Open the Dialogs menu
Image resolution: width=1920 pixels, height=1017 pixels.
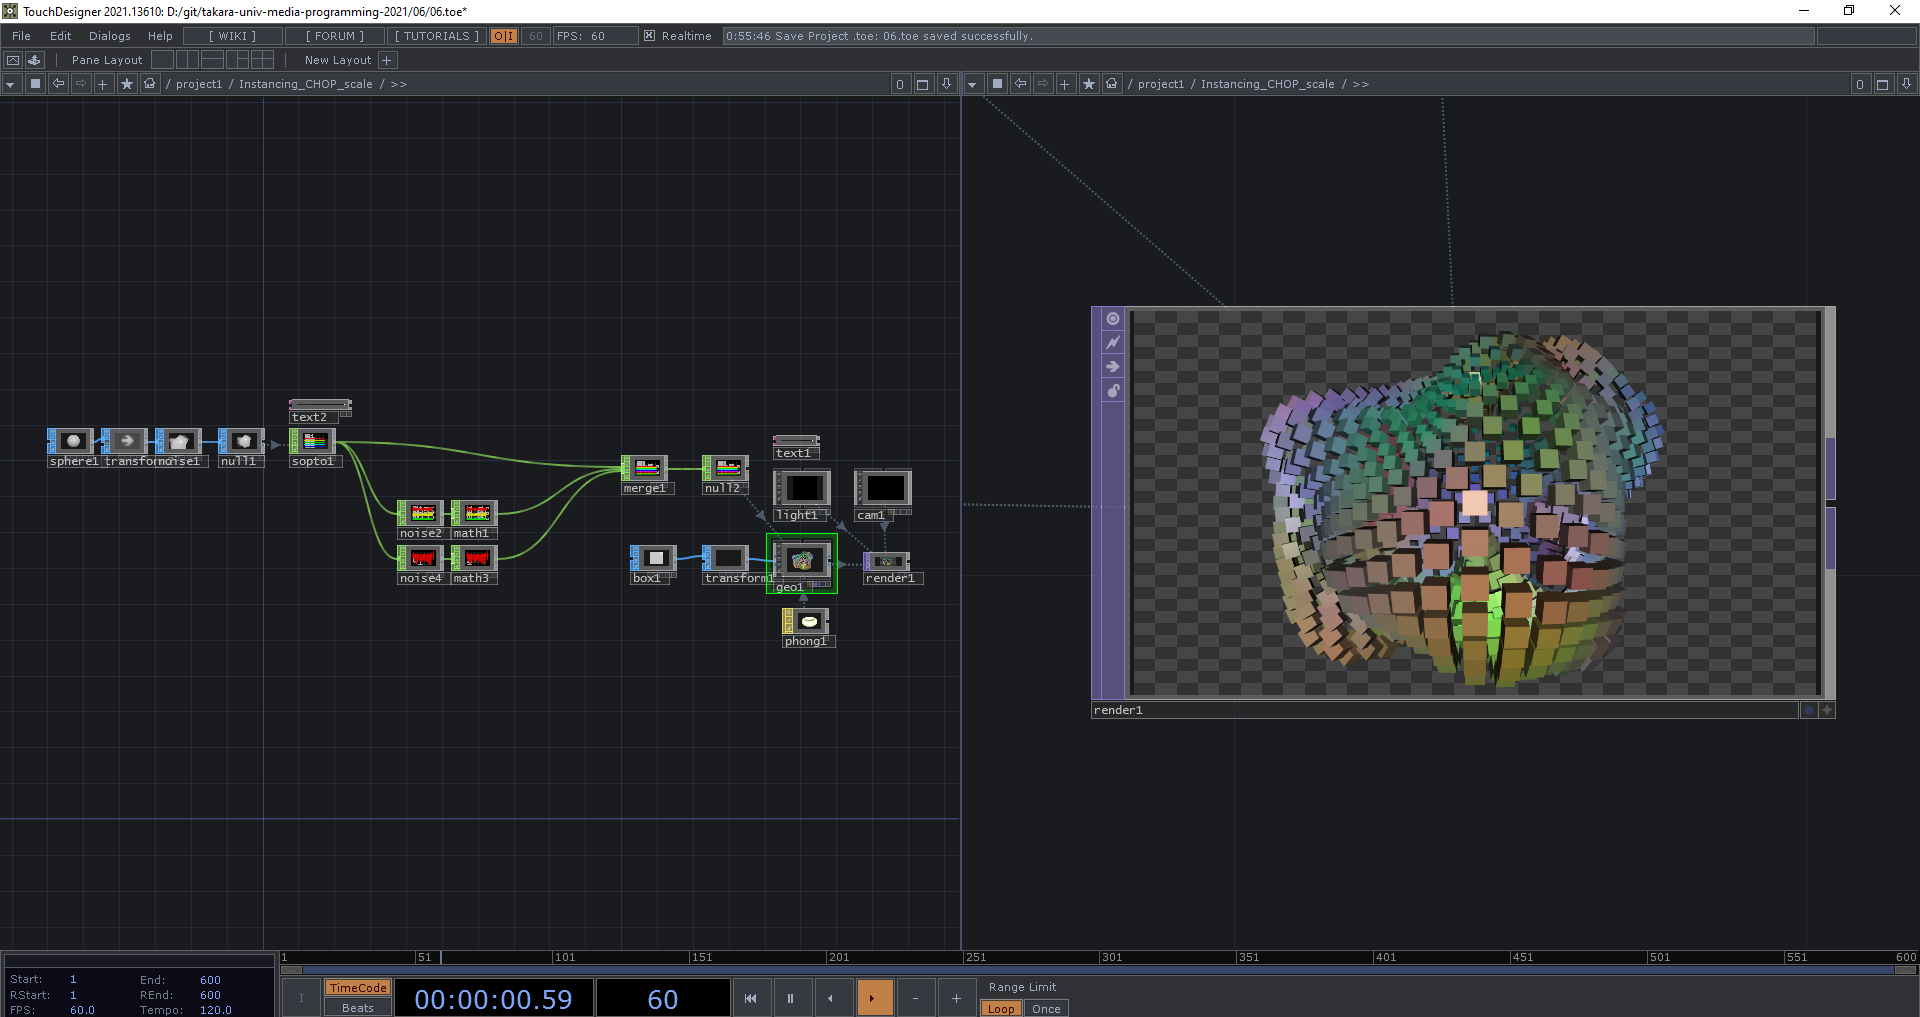coord(109,36)
